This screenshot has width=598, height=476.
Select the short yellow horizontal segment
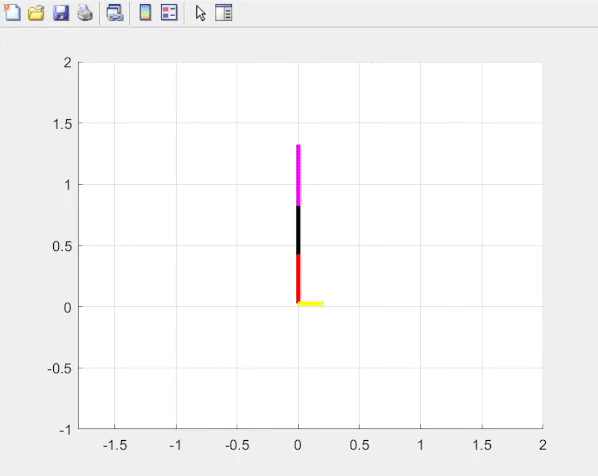point(311,304)
